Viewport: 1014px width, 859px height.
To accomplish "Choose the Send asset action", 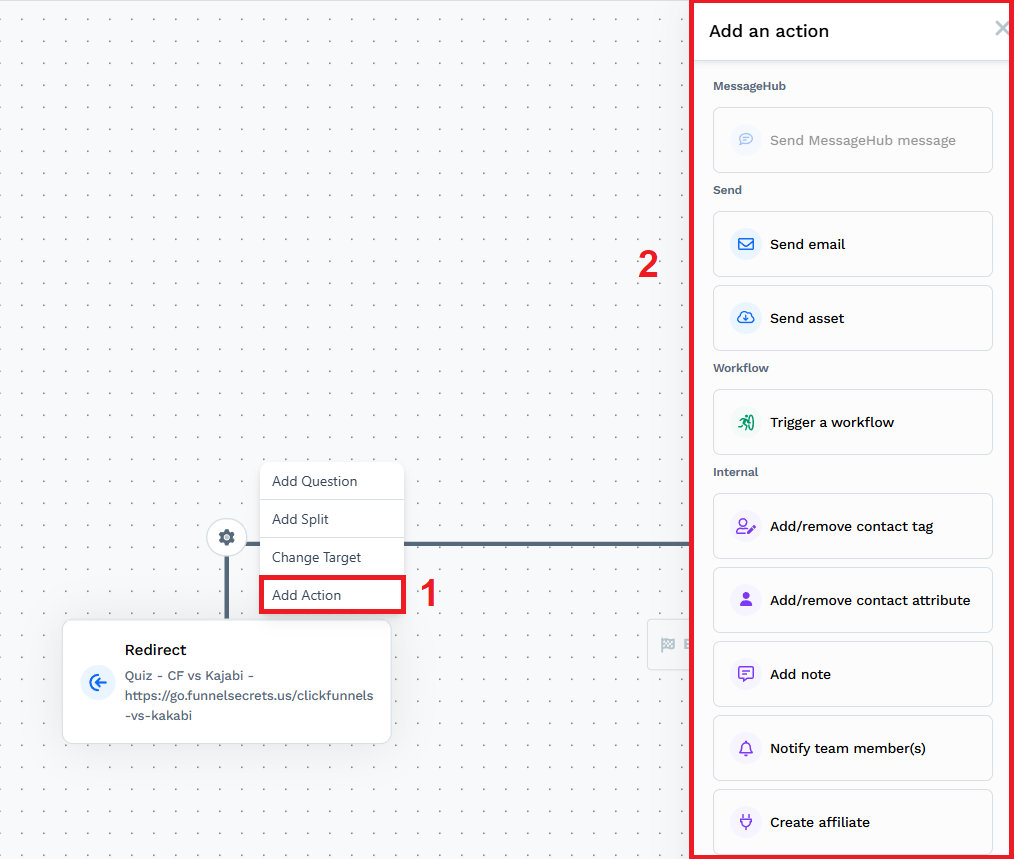I will [x=852, y=318].
